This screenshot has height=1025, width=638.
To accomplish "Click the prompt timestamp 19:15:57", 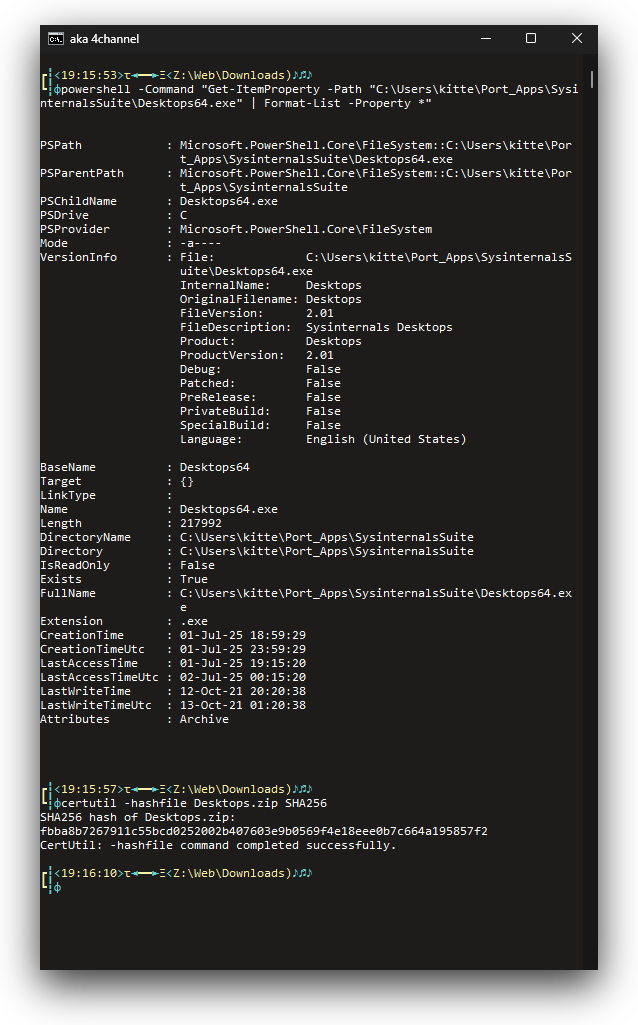I will [x=90, y=789].
